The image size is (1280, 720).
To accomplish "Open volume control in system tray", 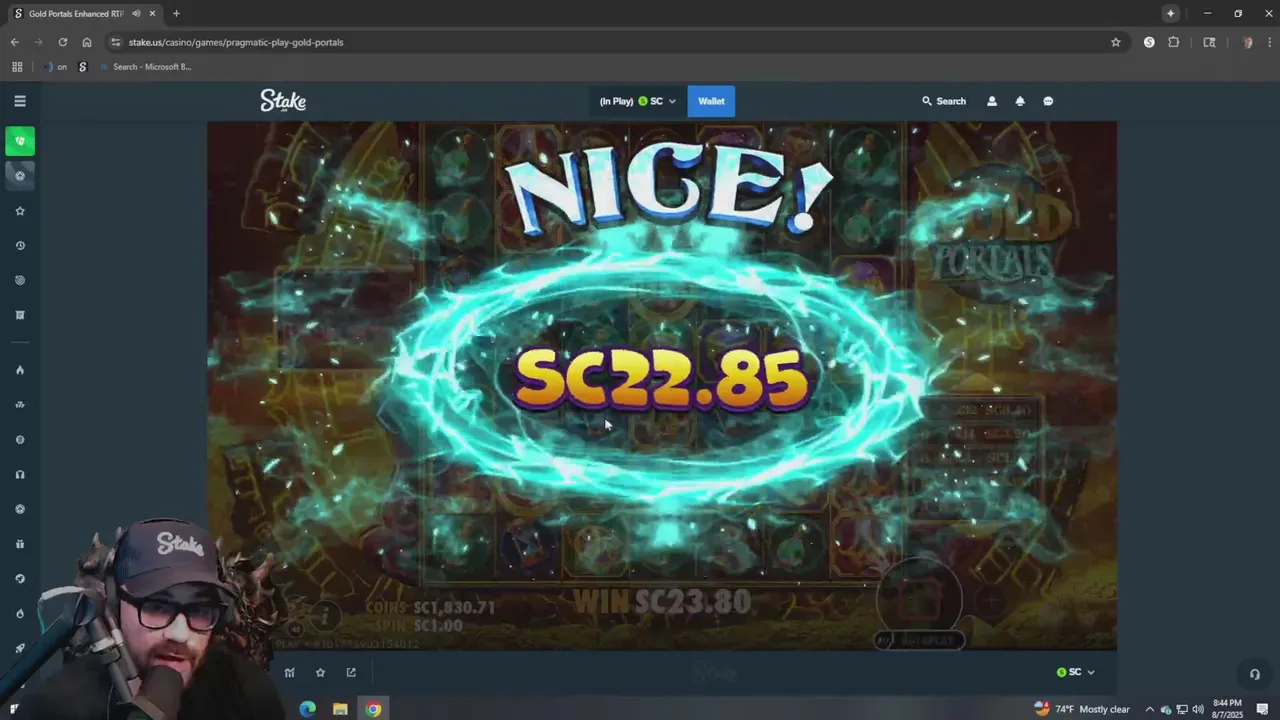I will pos(1198,709).
